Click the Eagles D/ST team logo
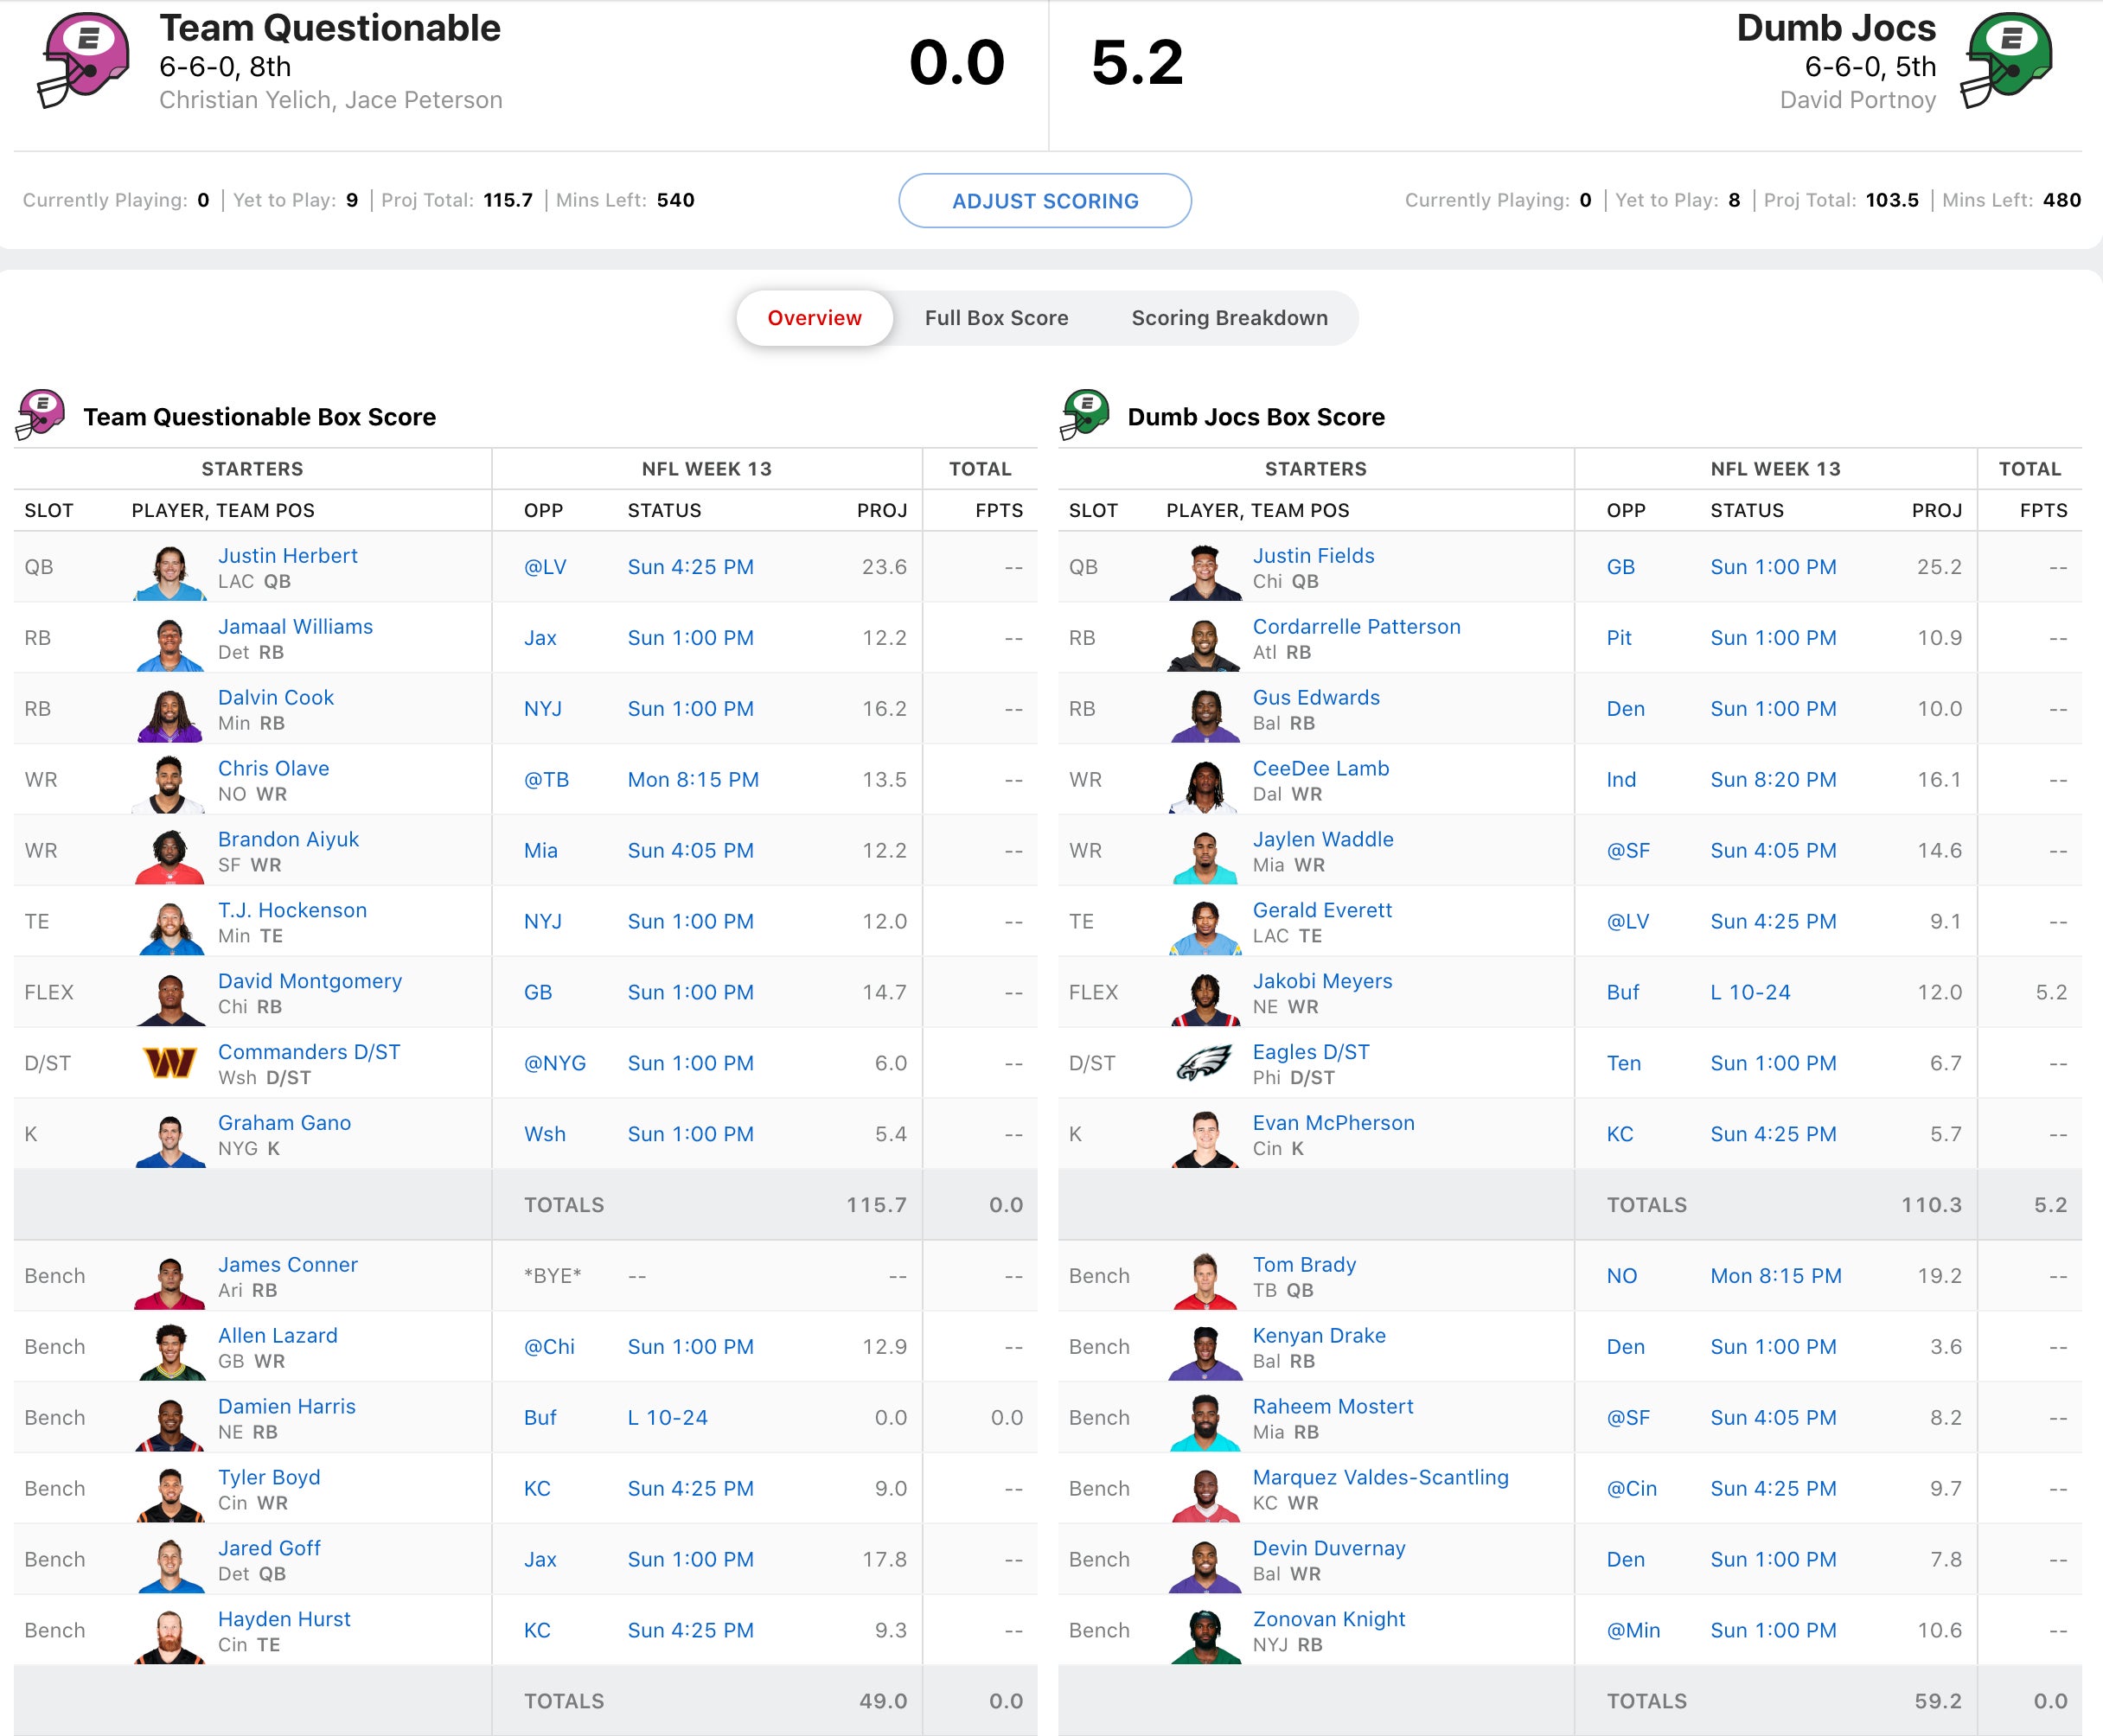Image resolution: width=2103 pixels, height=1736 pixels. [x=1203, y=1063]
